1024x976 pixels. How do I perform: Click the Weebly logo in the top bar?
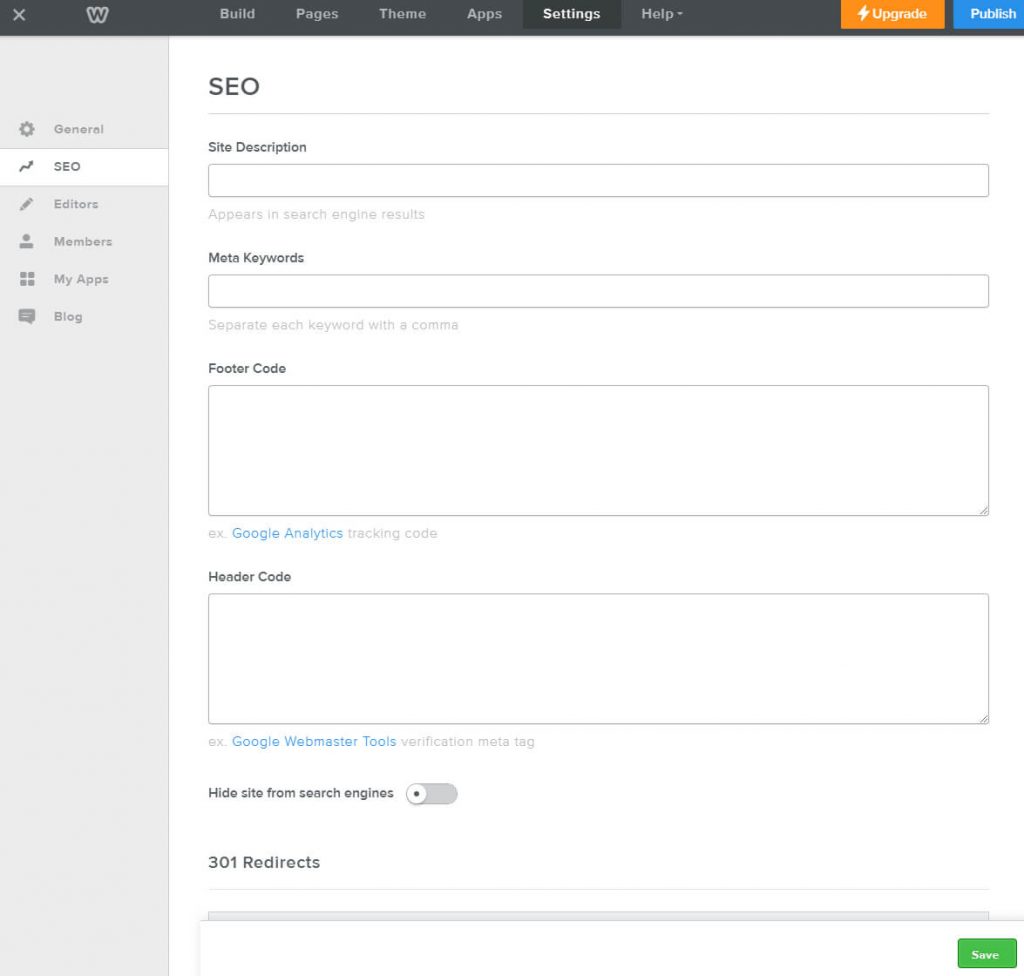96,15
